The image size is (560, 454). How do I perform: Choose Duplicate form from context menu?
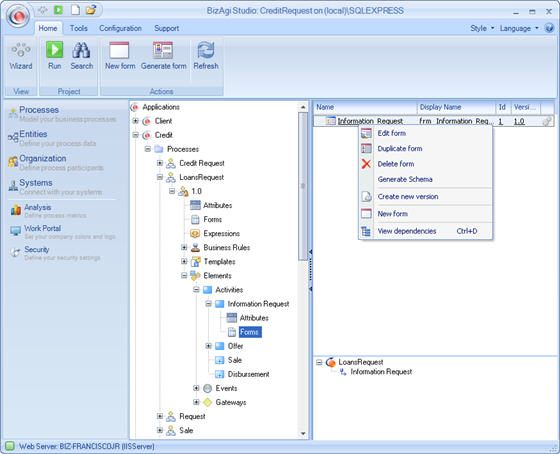pos(425,149)
